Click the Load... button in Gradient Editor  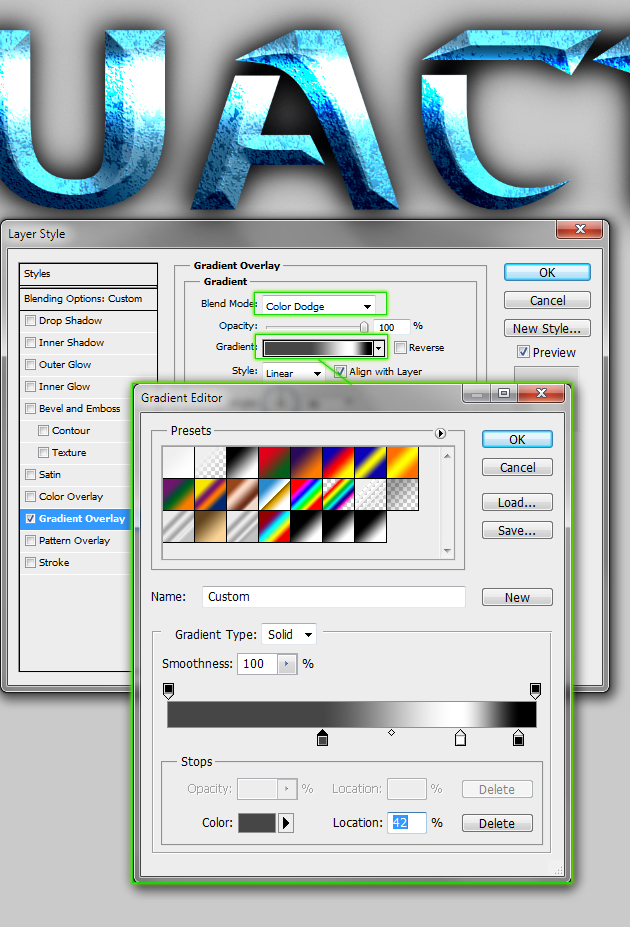517,503
